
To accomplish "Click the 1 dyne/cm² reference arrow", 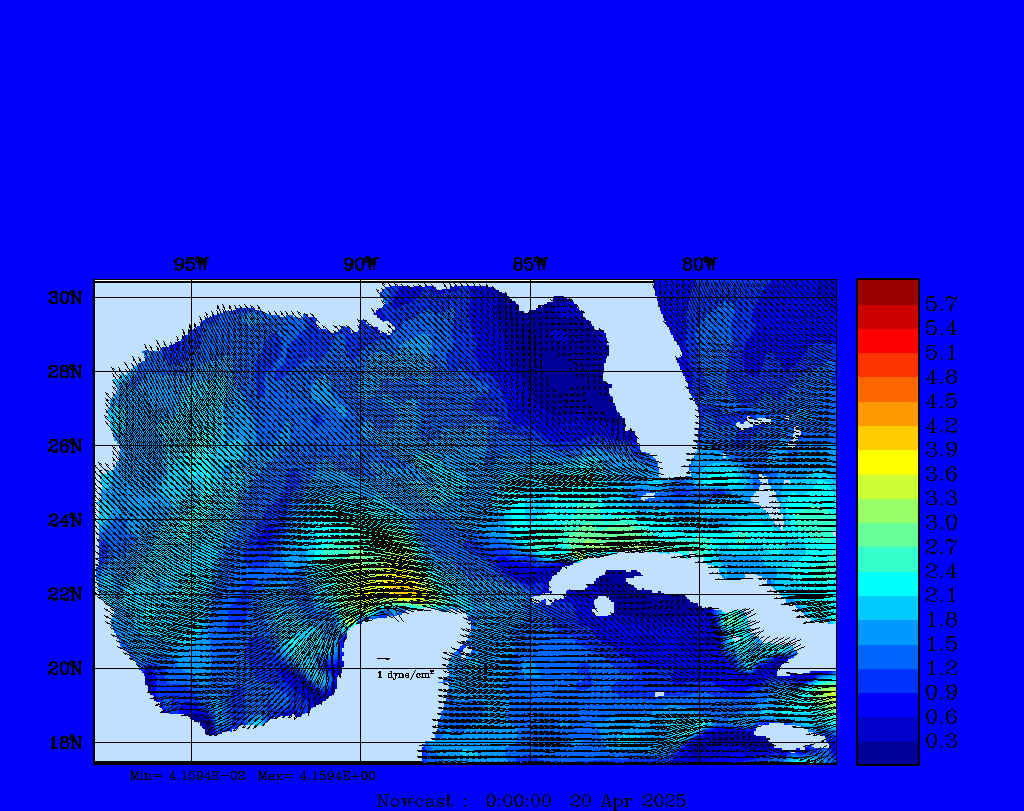I will [x=383, y=659].
